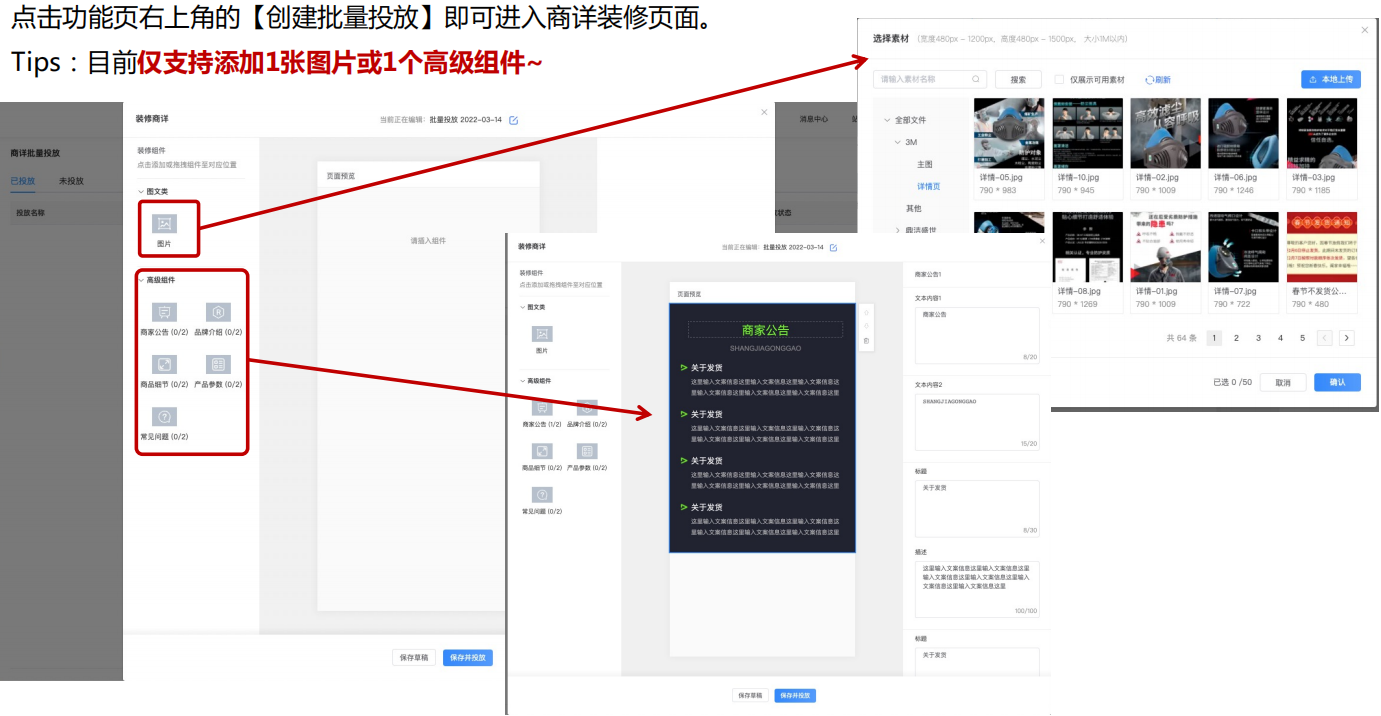
Task: Select the 其他 folder in the material tree
Action: (913, 208)
